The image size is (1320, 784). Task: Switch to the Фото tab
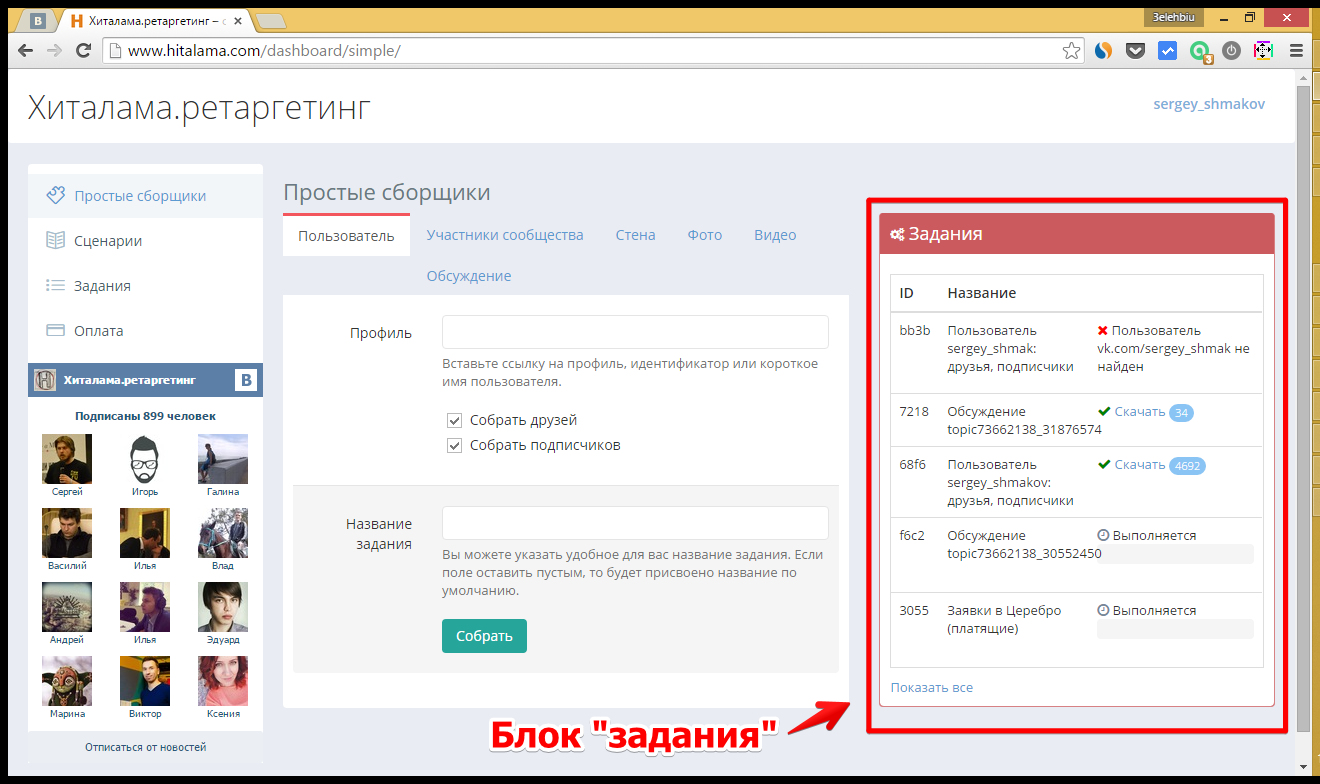[704, 235]
